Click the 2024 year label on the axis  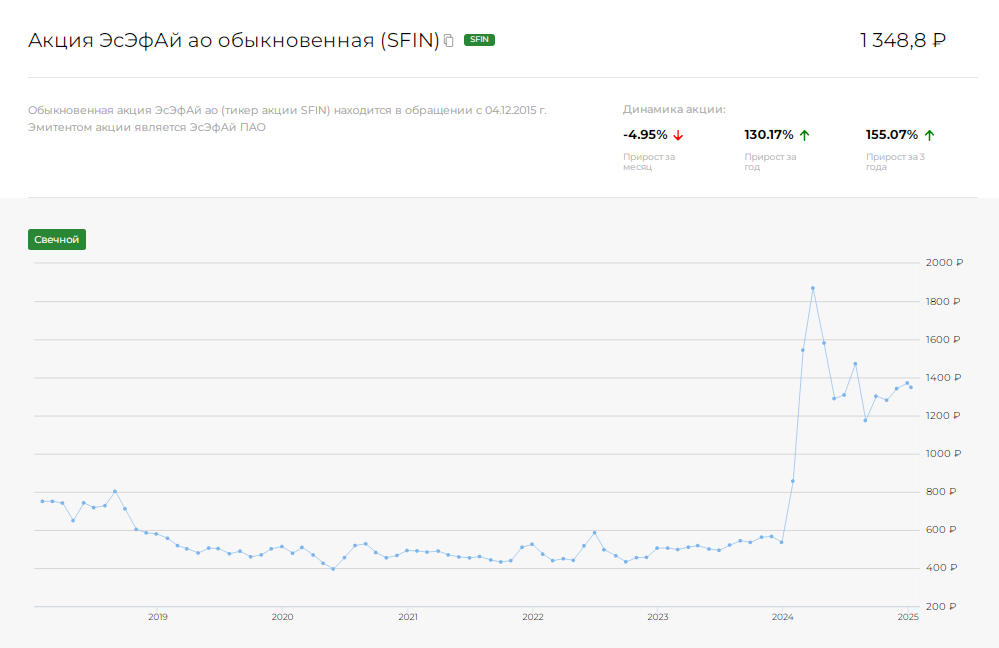click(783, 617)
